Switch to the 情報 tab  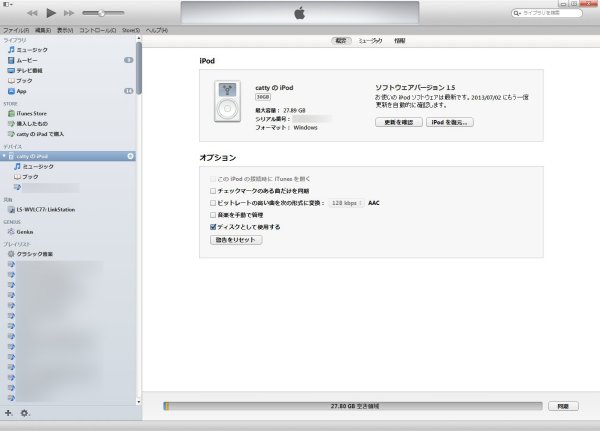coord(399,41)
